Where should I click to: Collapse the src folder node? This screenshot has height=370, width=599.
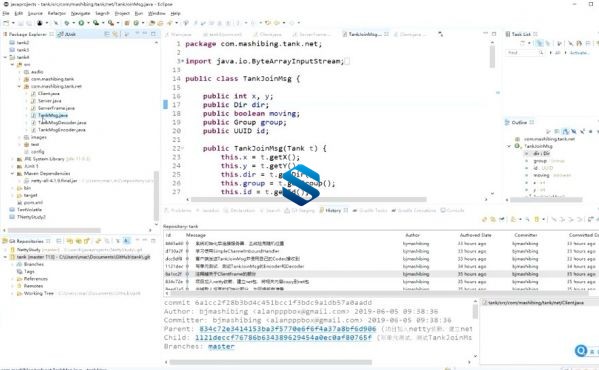pos(12,65)
